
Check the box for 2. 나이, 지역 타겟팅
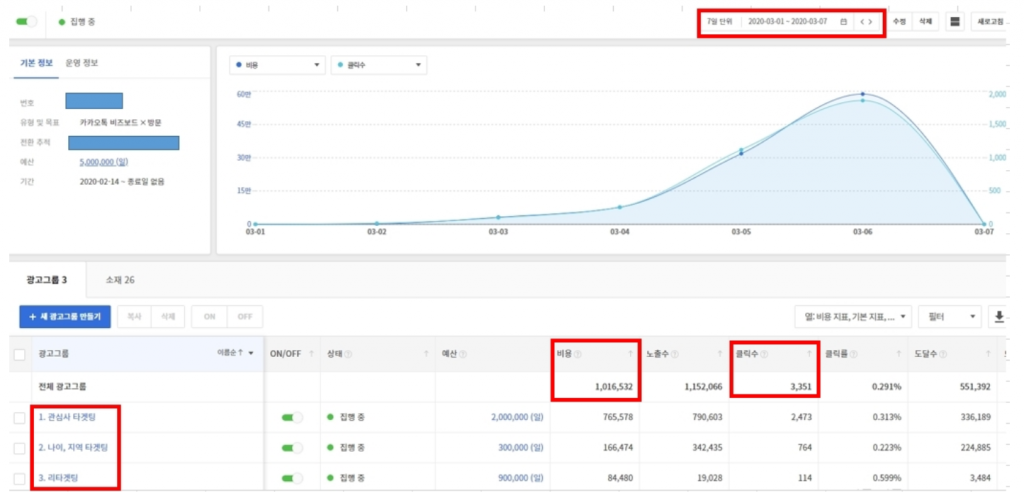tap(20, 449)
